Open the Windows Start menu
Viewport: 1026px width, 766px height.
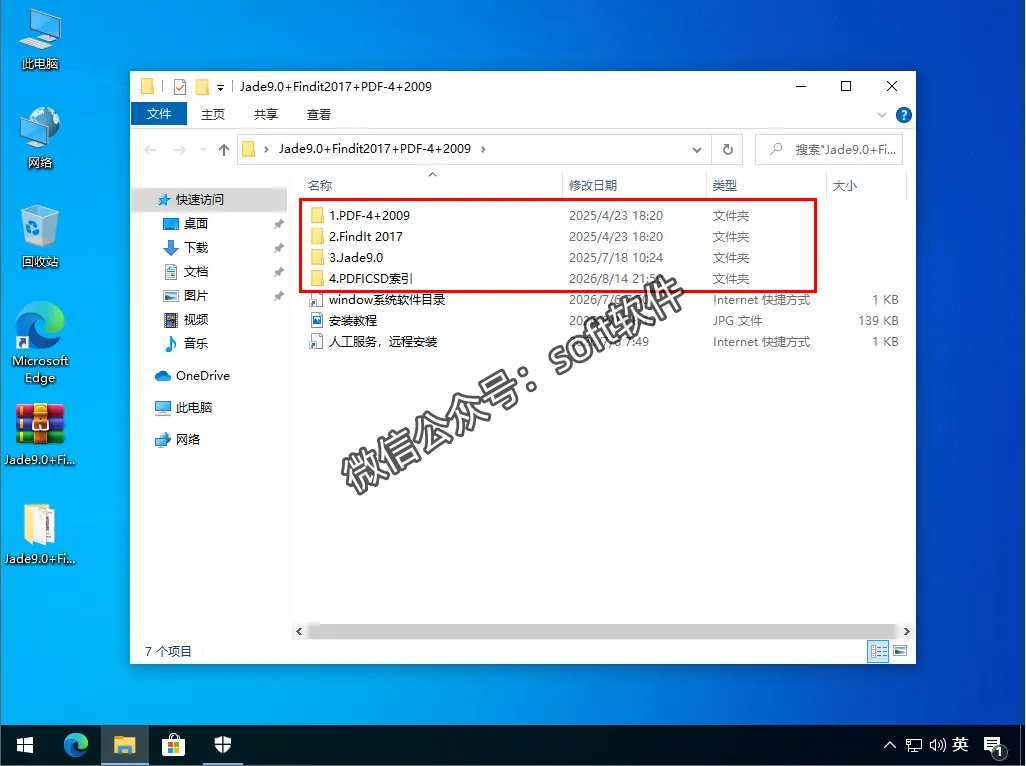pos(25,745)
